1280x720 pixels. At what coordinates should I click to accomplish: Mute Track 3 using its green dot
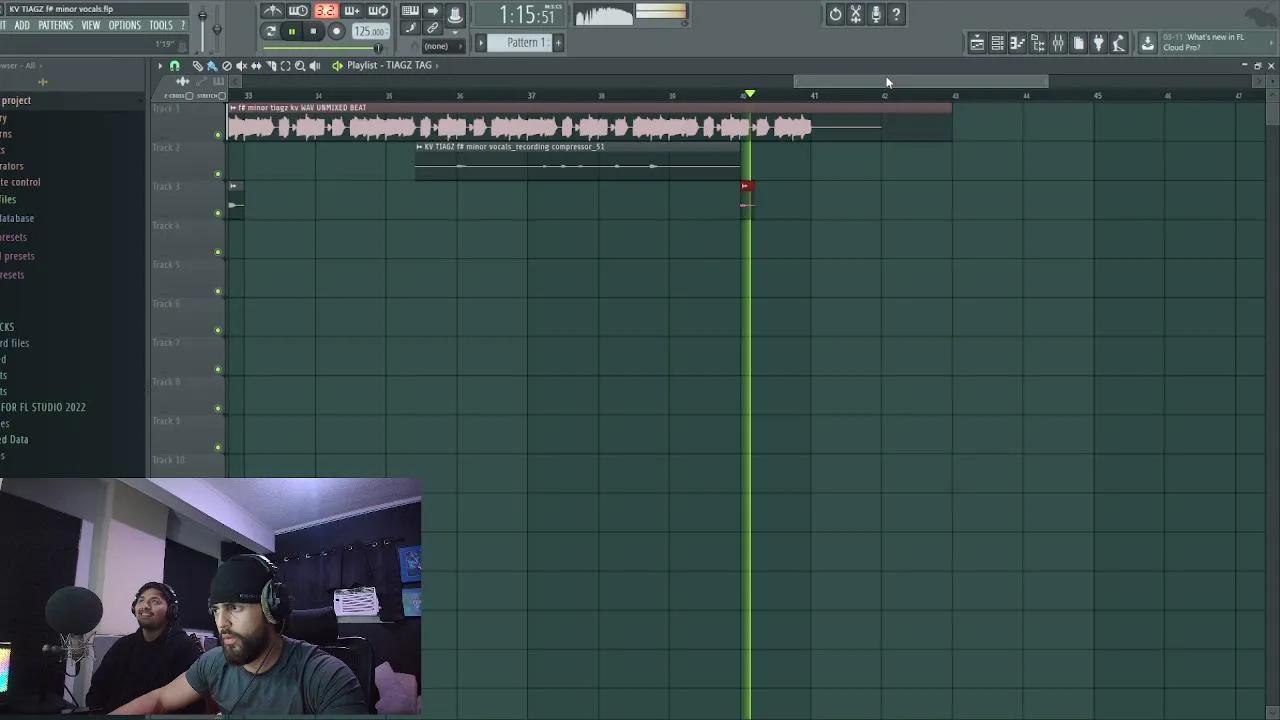218,213
